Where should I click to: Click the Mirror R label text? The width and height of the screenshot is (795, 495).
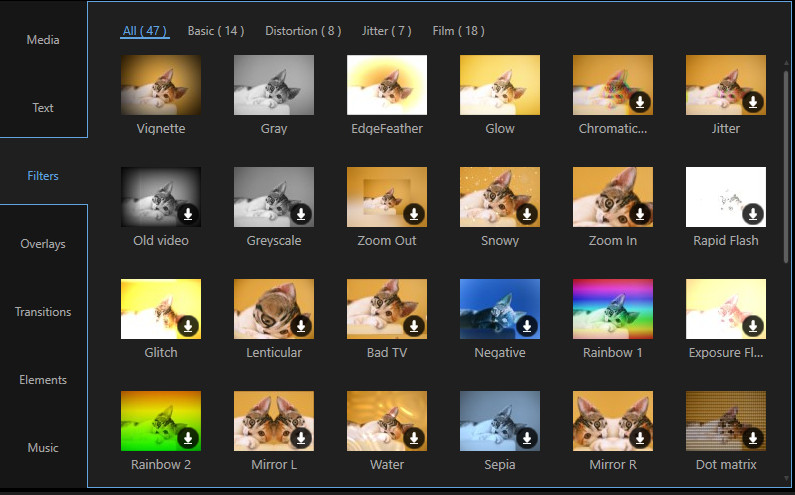click(x=613, y=465)
